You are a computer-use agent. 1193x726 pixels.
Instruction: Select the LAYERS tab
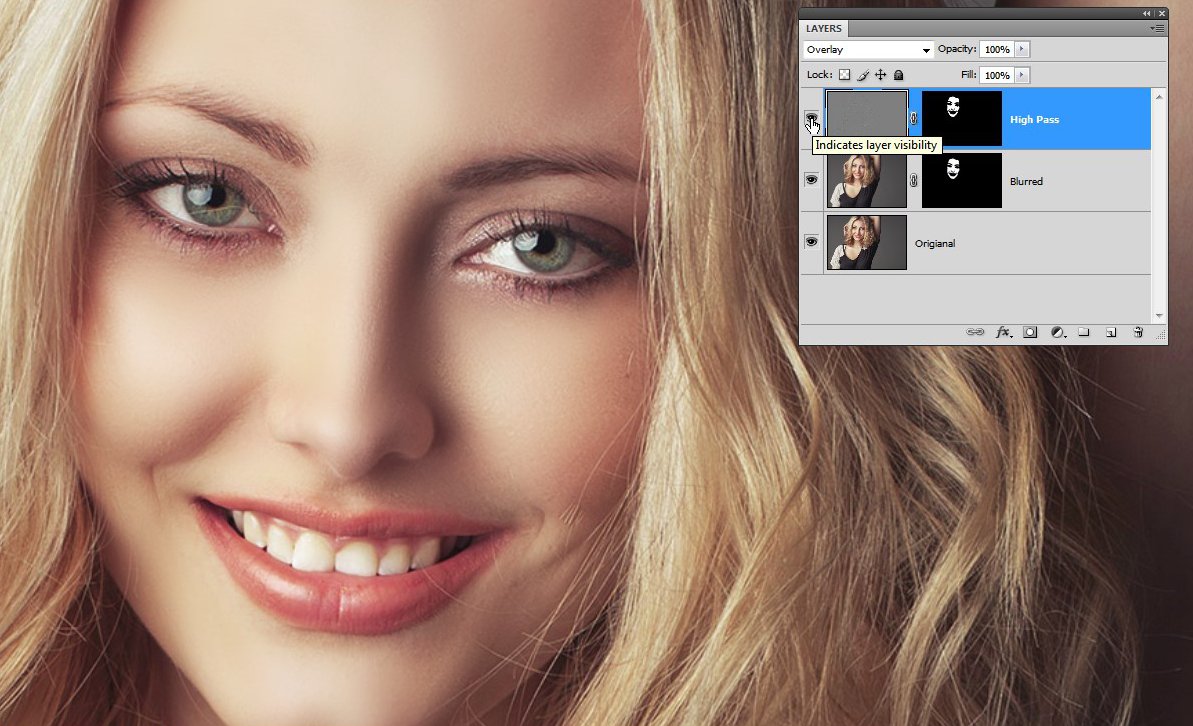coord(823,28)
